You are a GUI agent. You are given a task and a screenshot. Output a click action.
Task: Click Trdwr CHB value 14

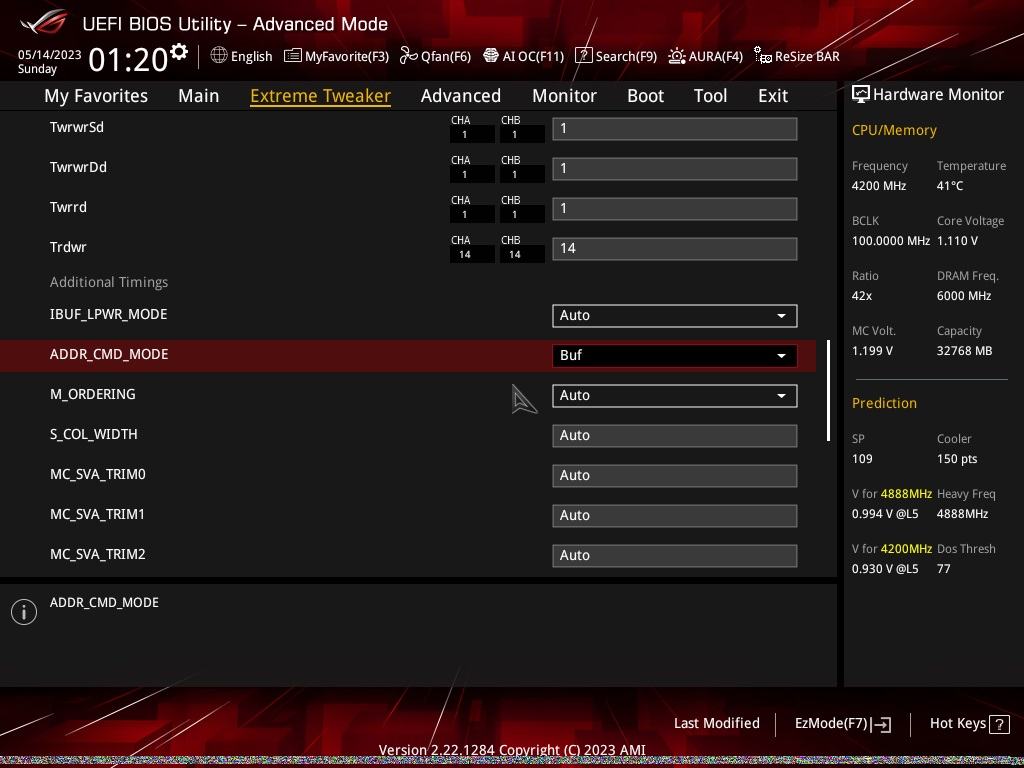point(522,255)
